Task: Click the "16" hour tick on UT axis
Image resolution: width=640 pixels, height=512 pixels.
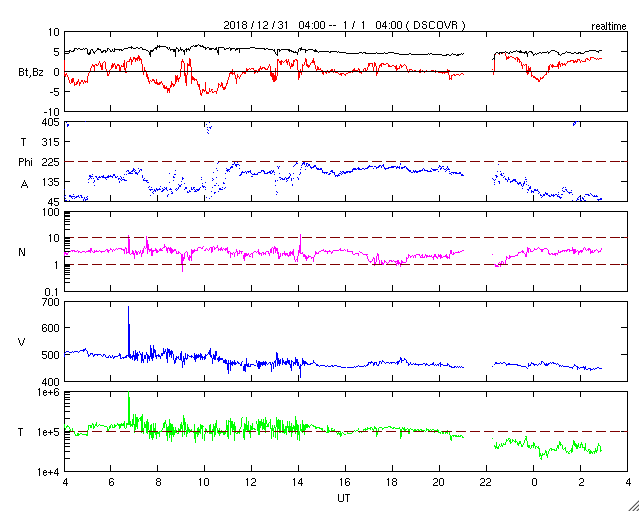Action: point(346,483)
